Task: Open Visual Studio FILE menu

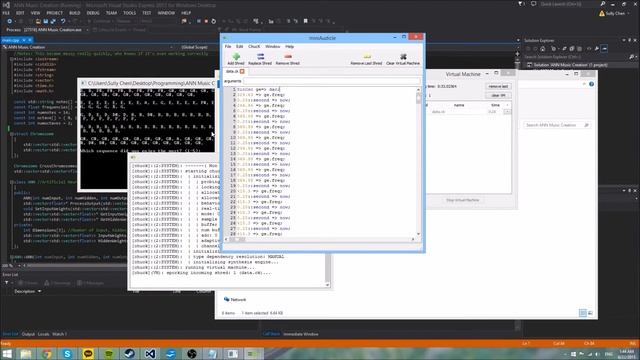Action: tap(6, 13)
